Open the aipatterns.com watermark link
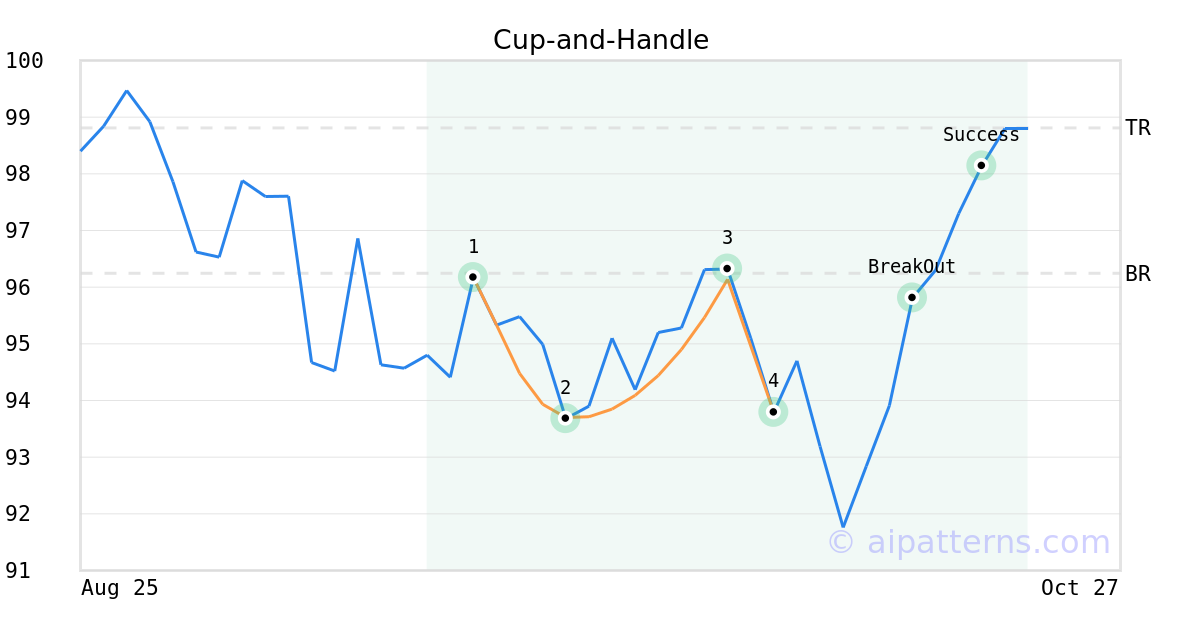This screenshot has height=630, width=1200. pos(968,542)
